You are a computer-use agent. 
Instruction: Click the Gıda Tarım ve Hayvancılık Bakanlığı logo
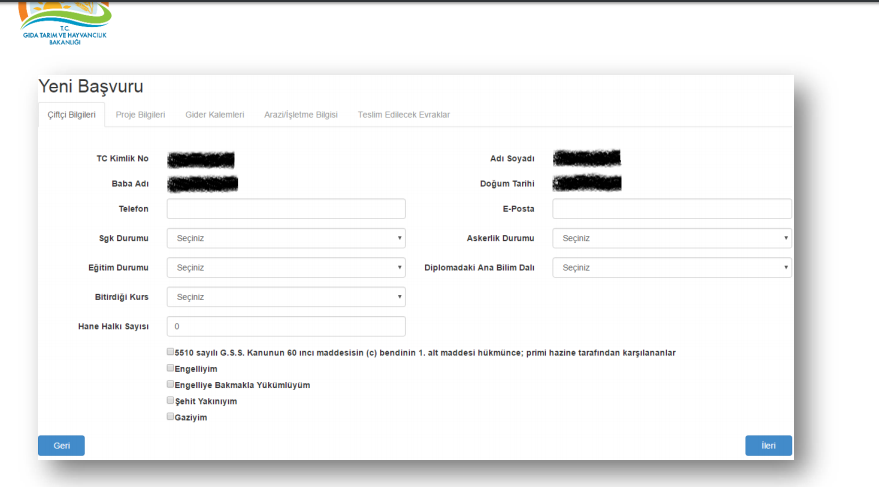pos(65,22)
